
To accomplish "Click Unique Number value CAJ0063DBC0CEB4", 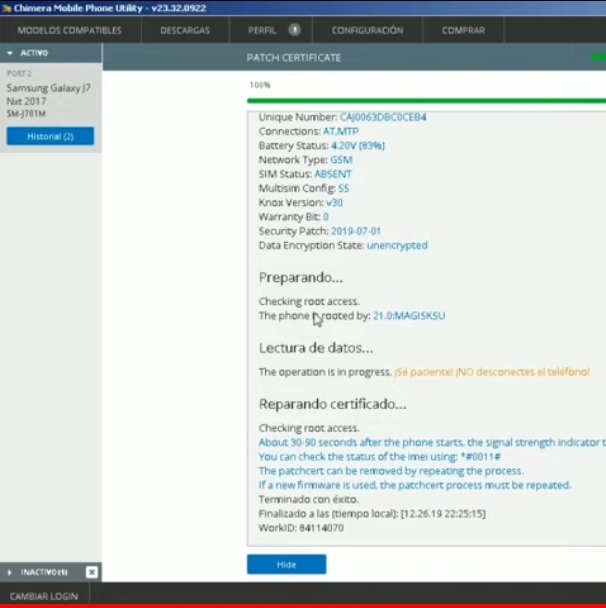I will (383, 117).
